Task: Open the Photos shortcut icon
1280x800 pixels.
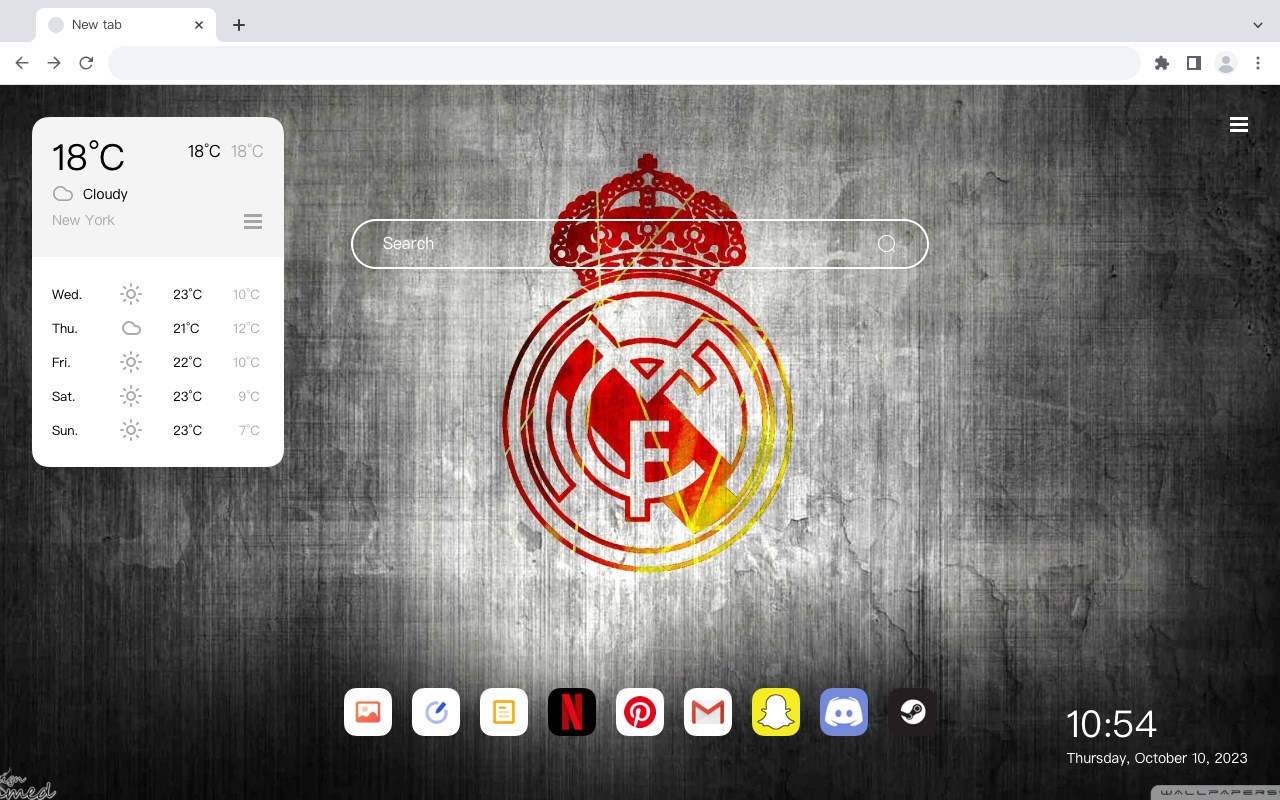Action: tap(368, 712)
